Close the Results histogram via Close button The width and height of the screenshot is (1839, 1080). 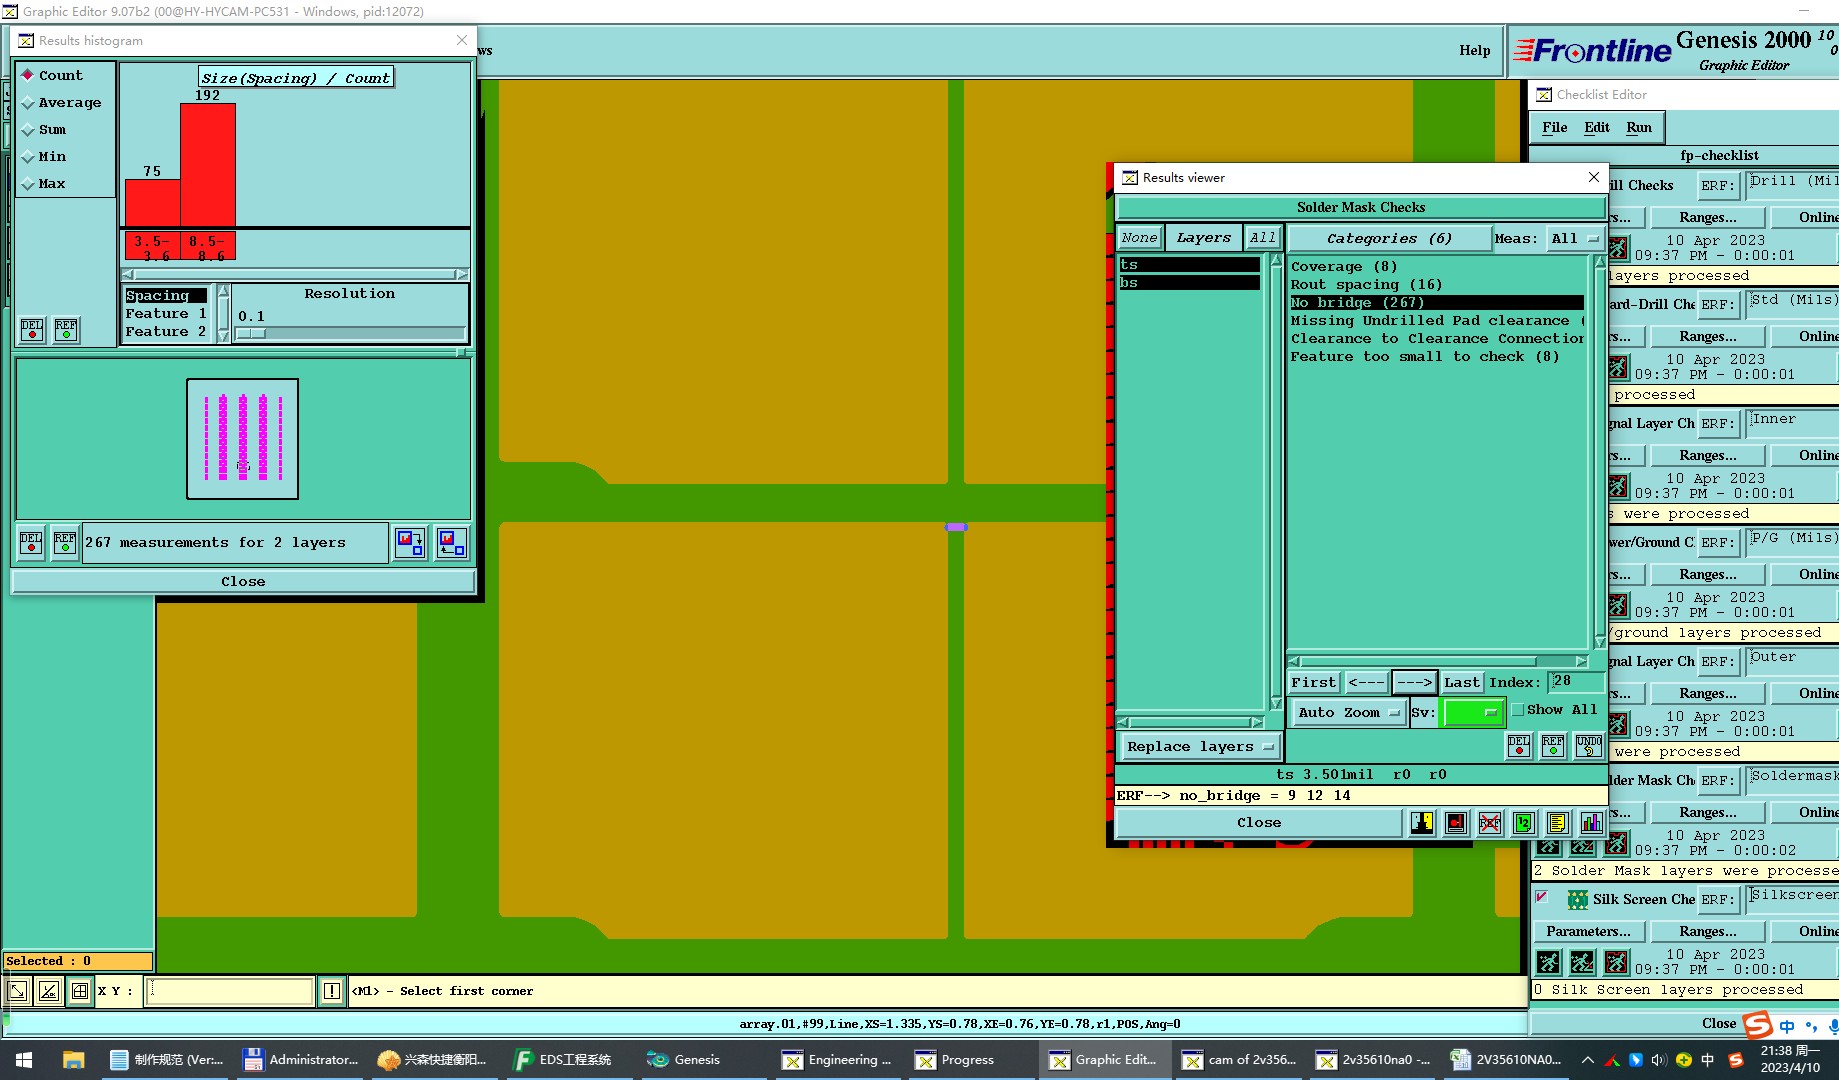(243, 581)
